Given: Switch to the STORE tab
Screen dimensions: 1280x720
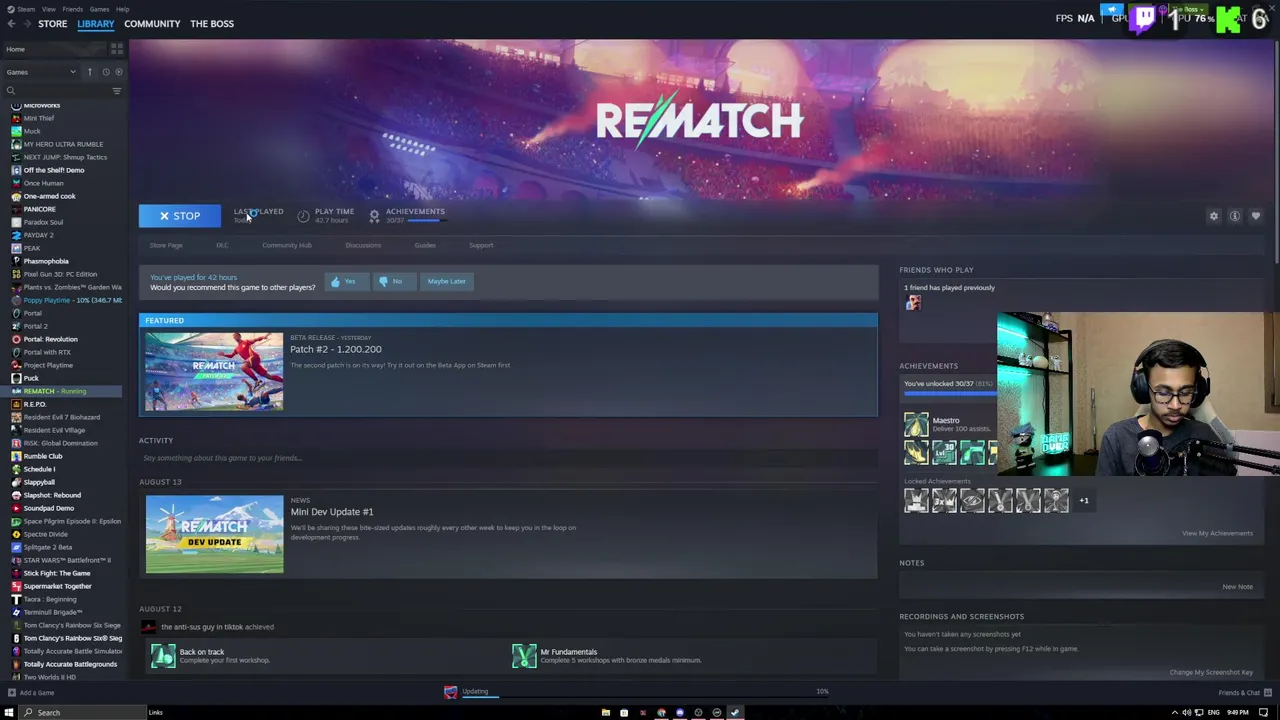Looking at the screenshot, I should point(52,24).
